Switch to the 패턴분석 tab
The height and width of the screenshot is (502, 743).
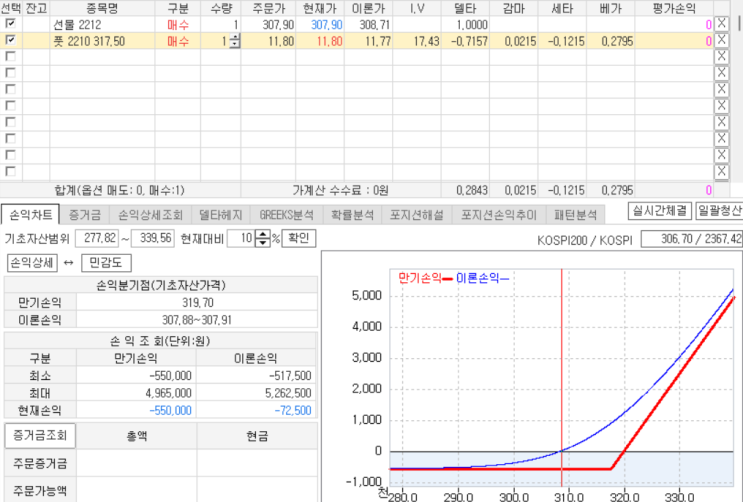575,215
